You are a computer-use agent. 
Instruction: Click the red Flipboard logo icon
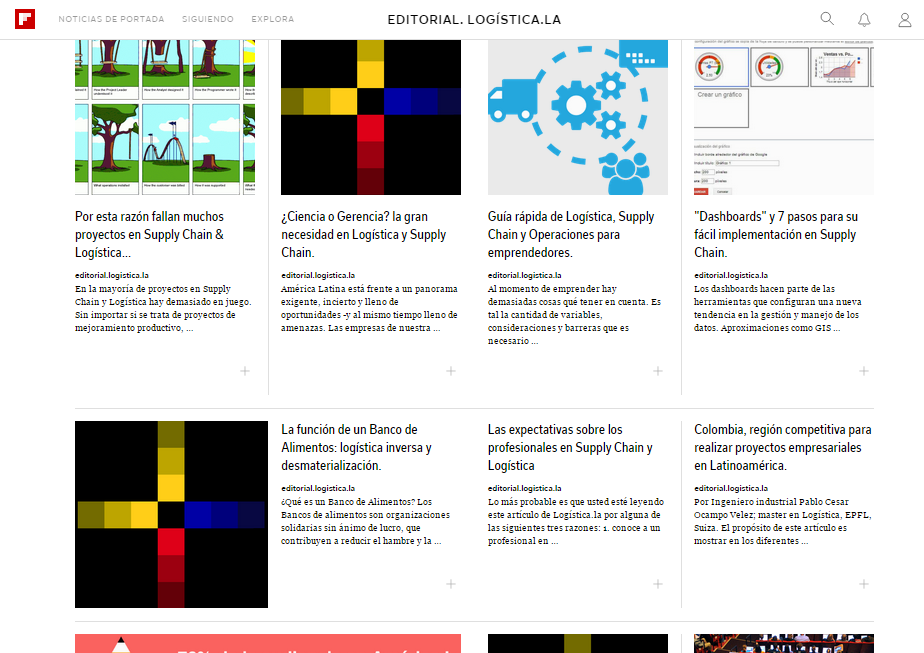(x=25, y=19)
